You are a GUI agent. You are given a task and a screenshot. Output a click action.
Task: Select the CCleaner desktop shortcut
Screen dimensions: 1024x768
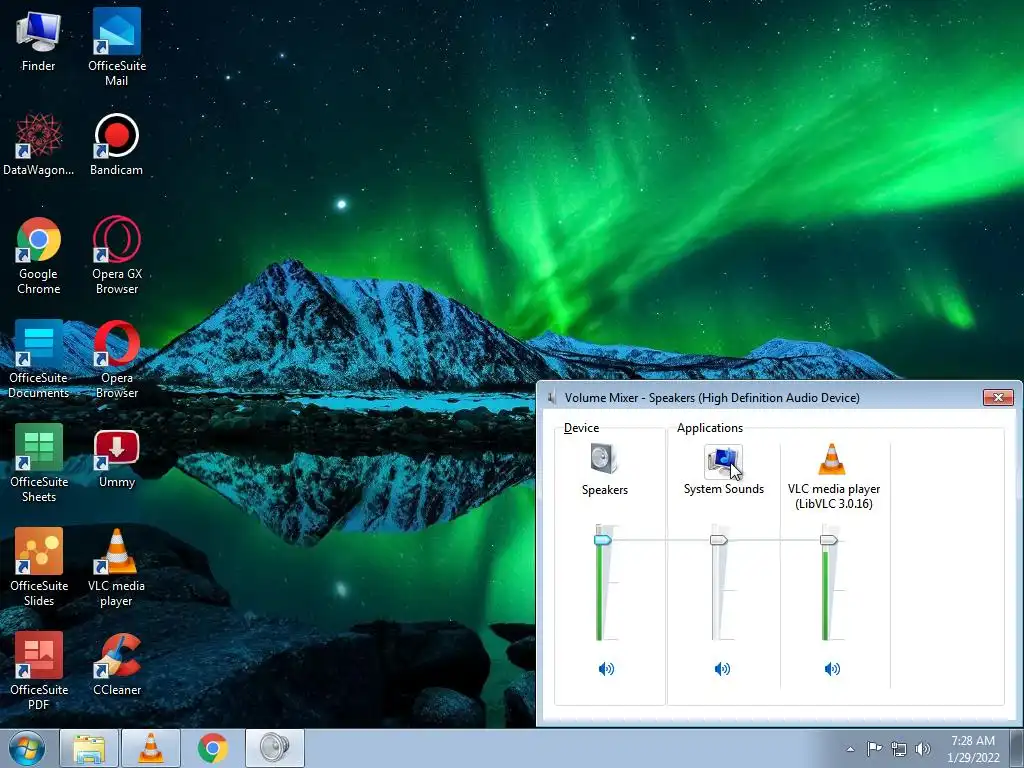point(117,664)
